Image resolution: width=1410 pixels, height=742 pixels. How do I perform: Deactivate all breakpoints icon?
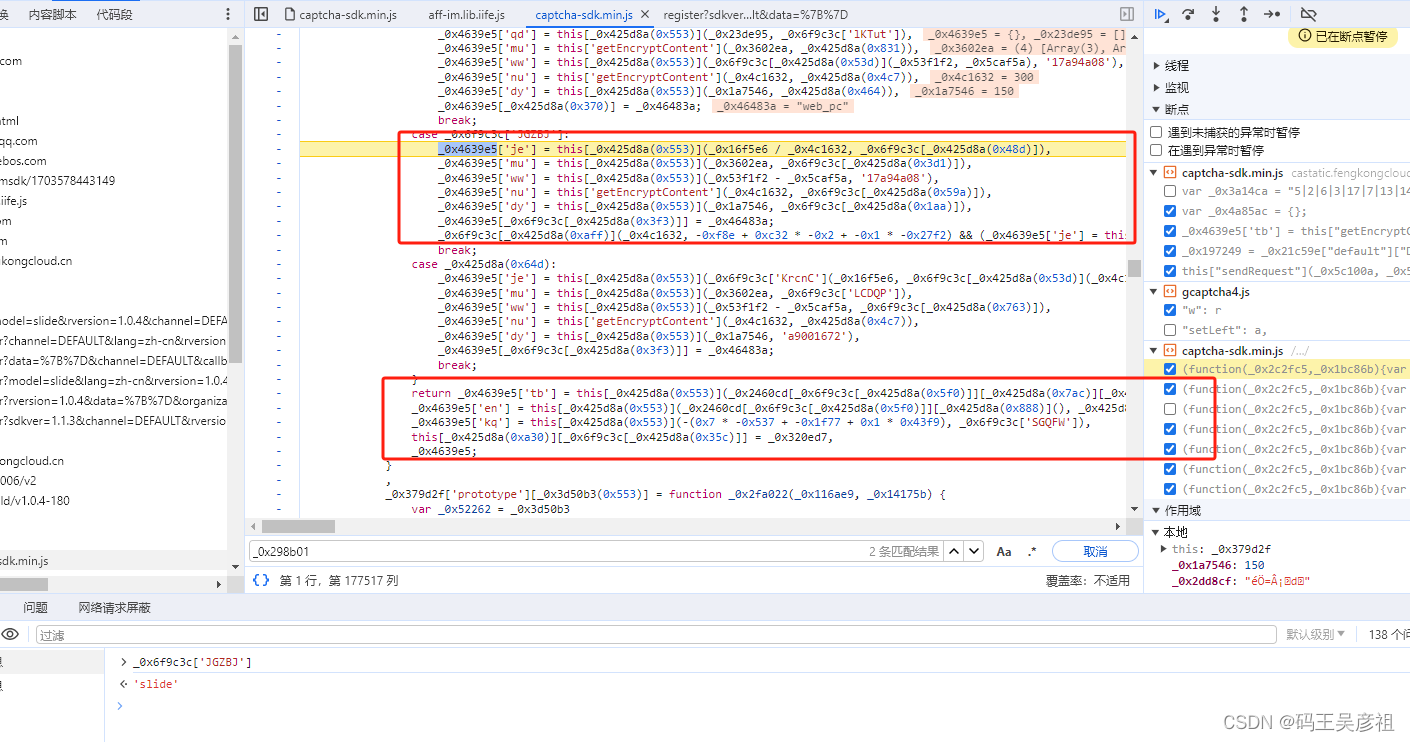pos(1308,14)
